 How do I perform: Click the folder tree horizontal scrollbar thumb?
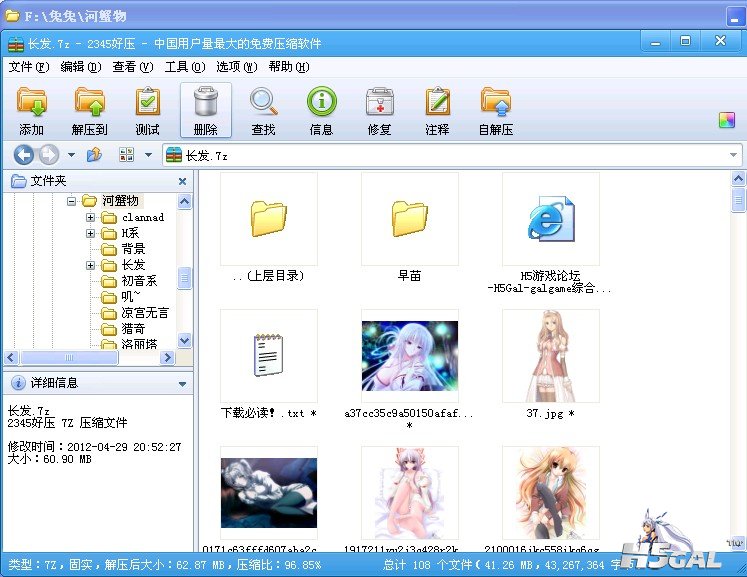[69, 357]
